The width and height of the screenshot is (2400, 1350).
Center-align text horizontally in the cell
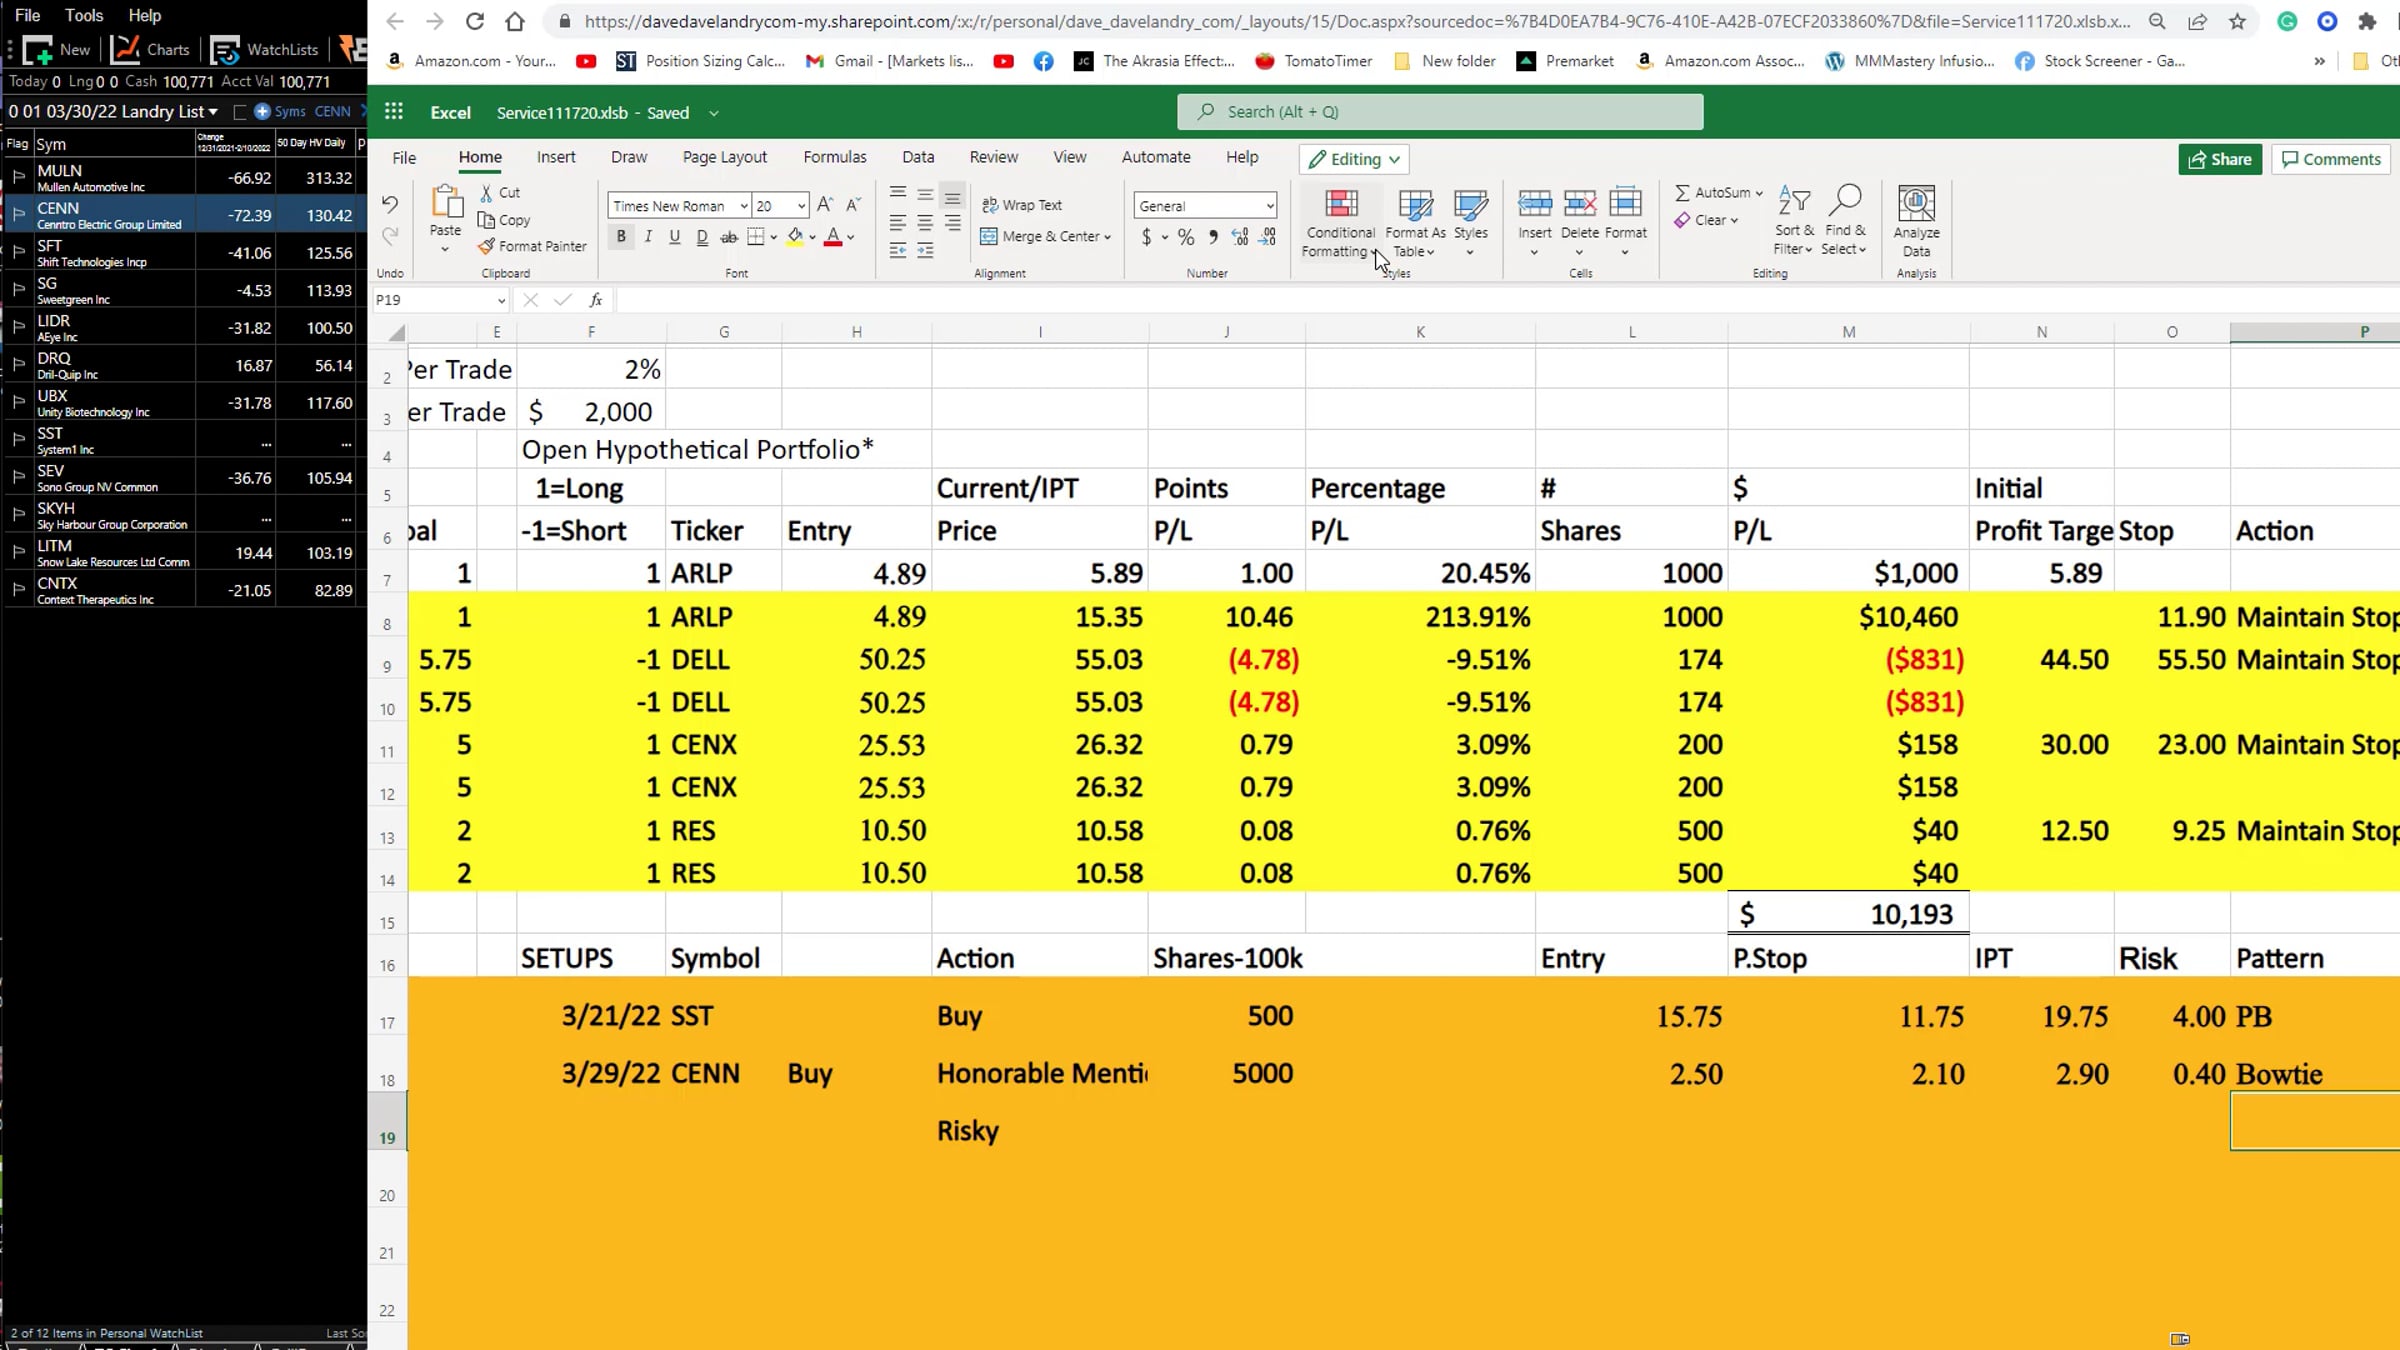pyautogui.click(x=925, y=222)
